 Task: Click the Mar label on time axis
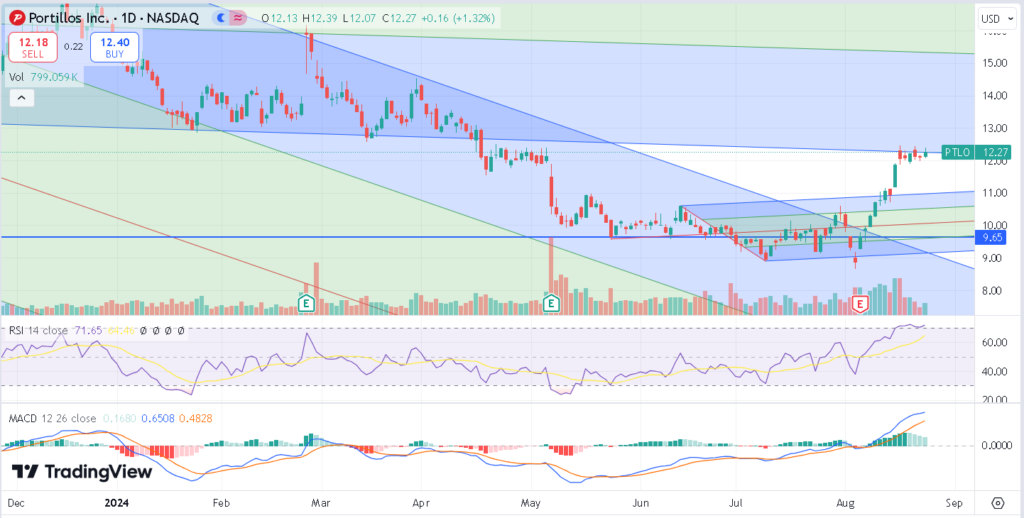point(320,504)
